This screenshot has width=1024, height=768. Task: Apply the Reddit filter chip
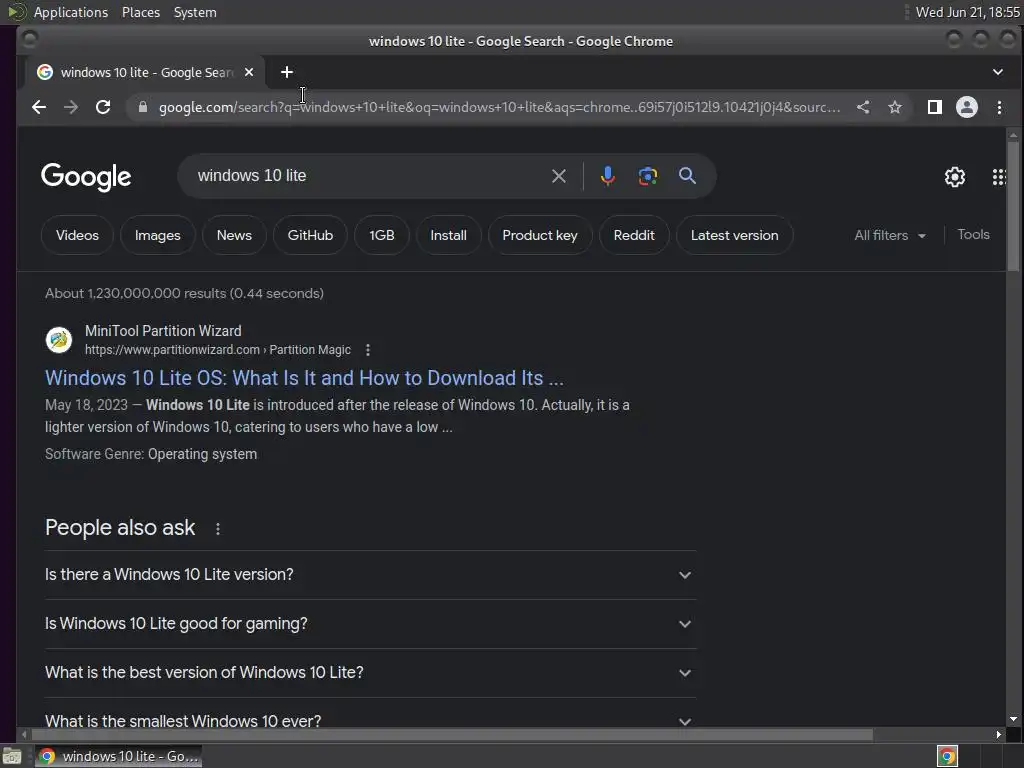[x=633, y=235]
